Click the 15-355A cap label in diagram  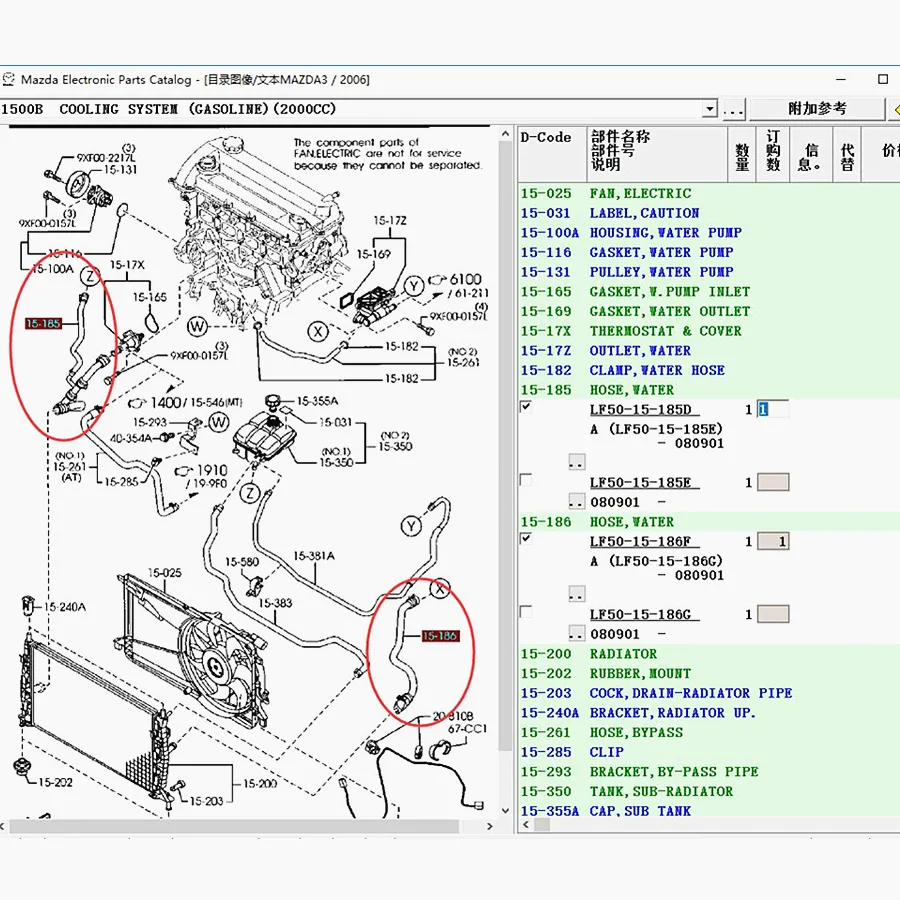pyautogui.click(x=317, y=401)
